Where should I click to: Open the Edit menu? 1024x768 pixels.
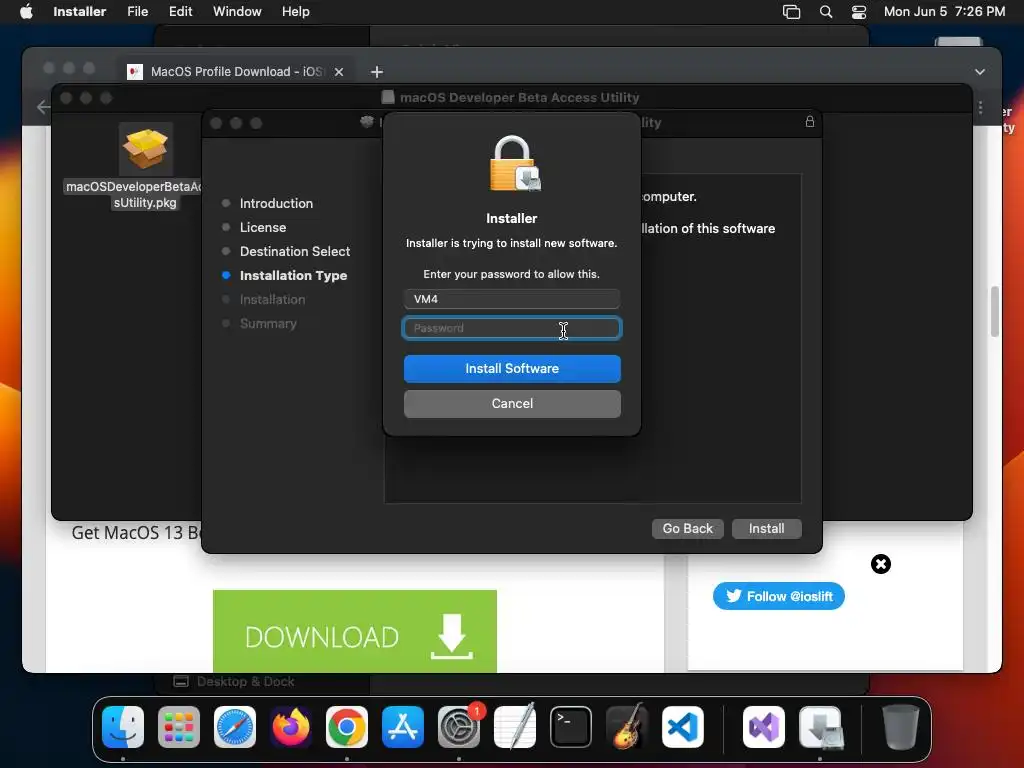[x=180, y=12]
